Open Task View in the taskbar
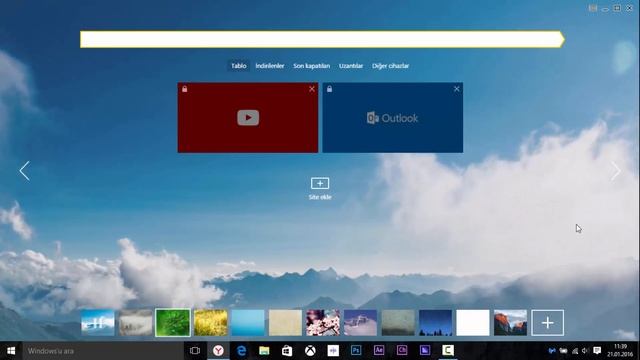 pos(195,351)
